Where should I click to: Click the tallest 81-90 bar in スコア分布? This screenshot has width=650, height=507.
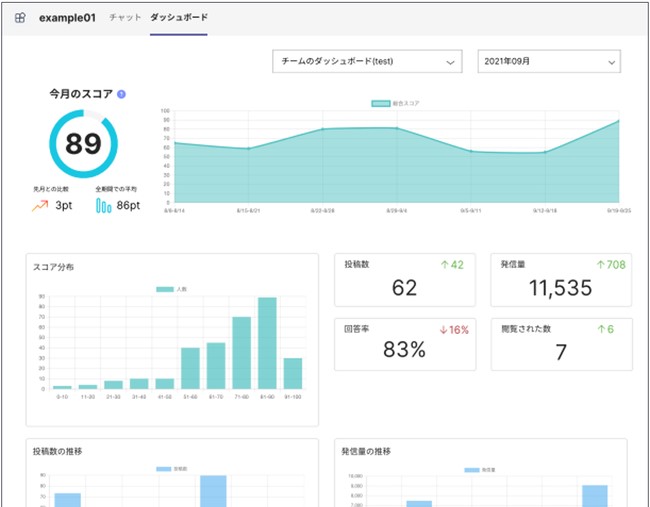[267, 343]
